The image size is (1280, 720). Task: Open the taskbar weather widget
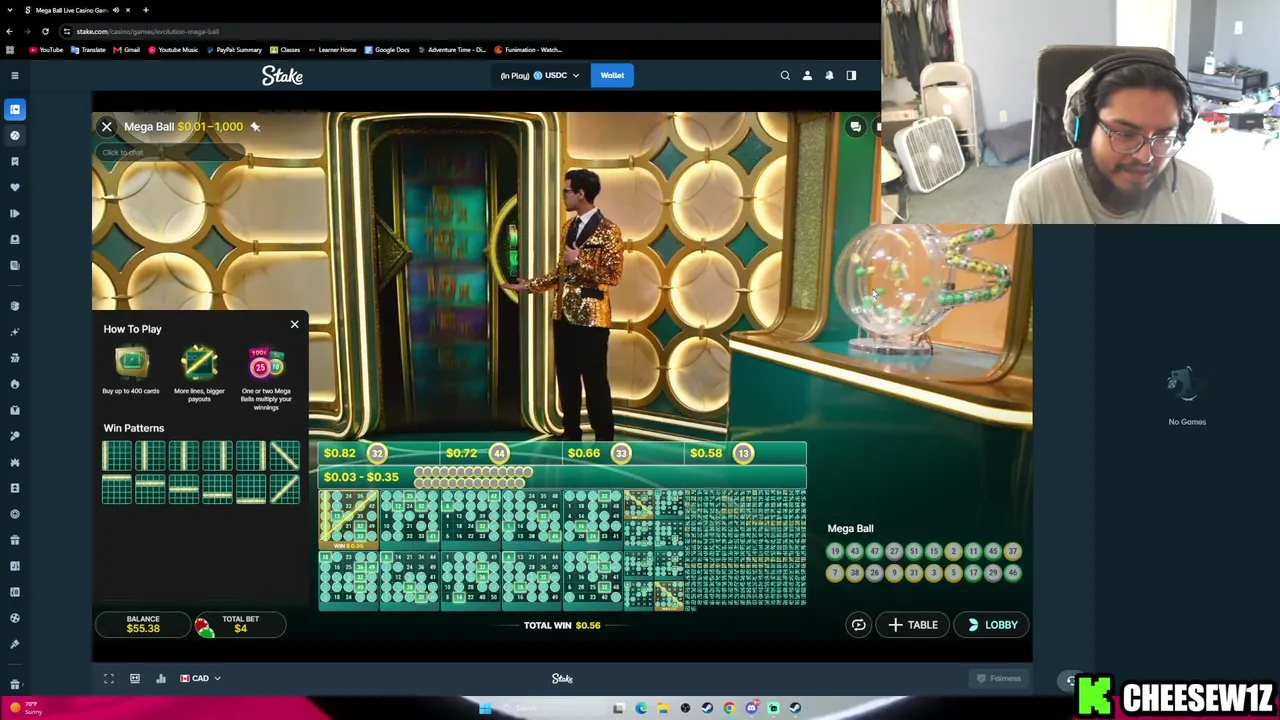pyautogui.click(x=24, y=708)
